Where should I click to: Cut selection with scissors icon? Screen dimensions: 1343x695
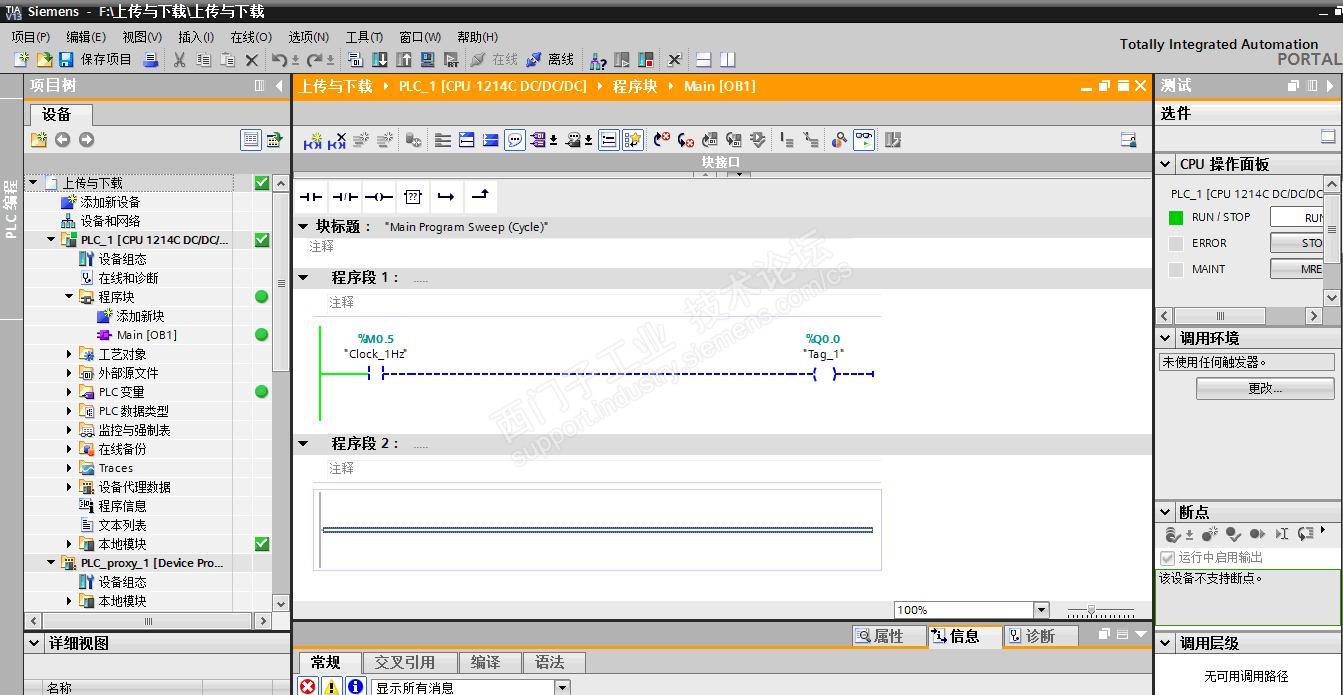[179, 60]
